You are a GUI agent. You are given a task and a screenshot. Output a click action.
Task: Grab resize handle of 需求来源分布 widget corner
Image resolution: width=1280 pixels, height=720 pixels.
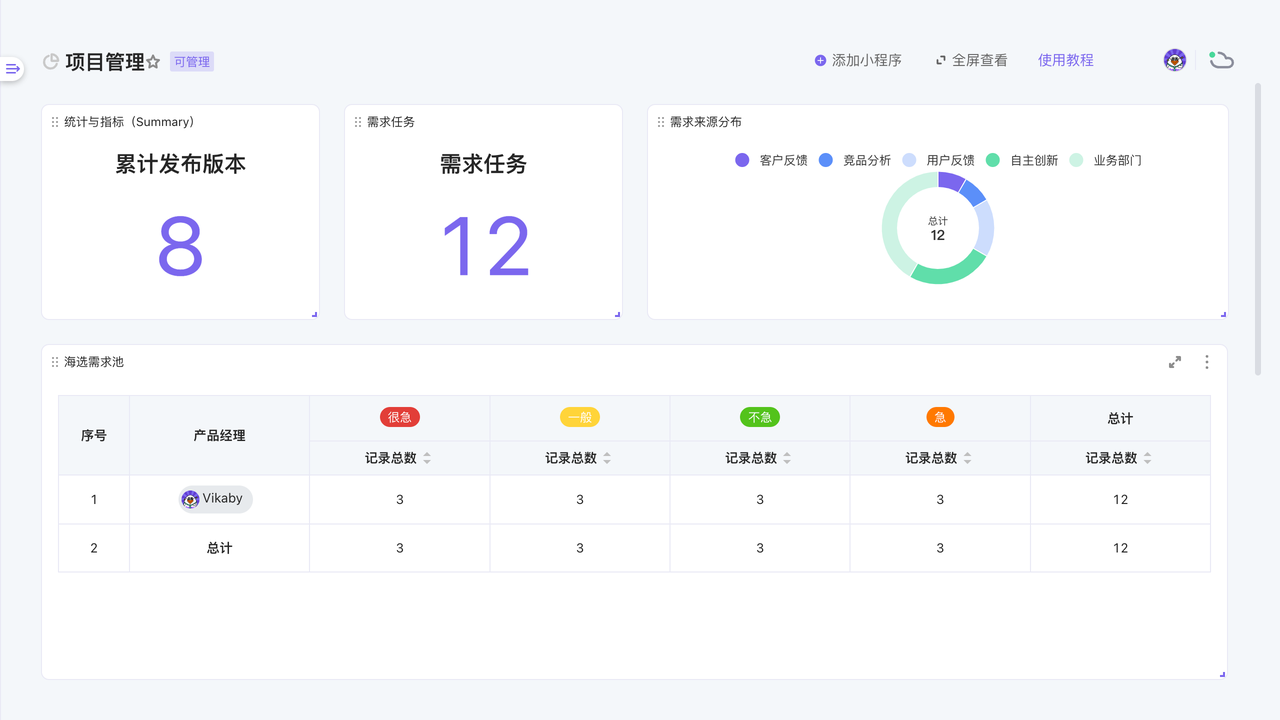[x=1223, y=314]
